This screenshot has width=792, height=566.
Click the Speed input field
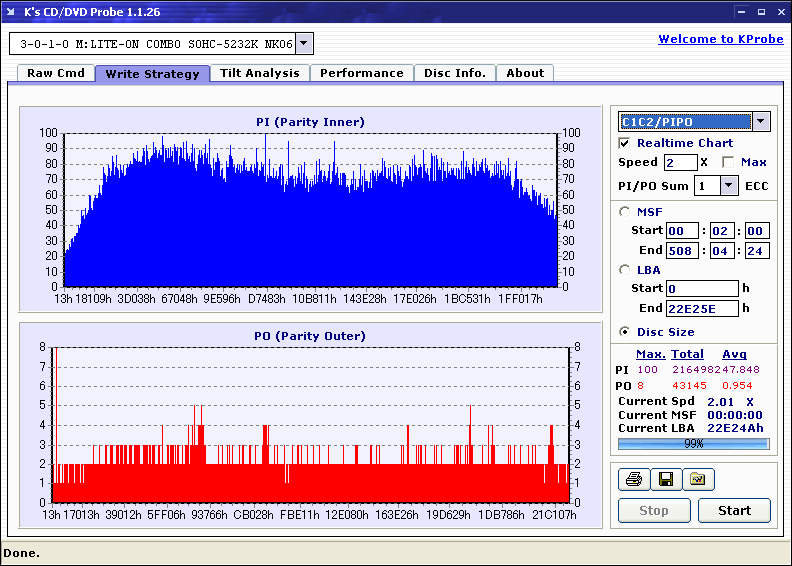(680, 162)
